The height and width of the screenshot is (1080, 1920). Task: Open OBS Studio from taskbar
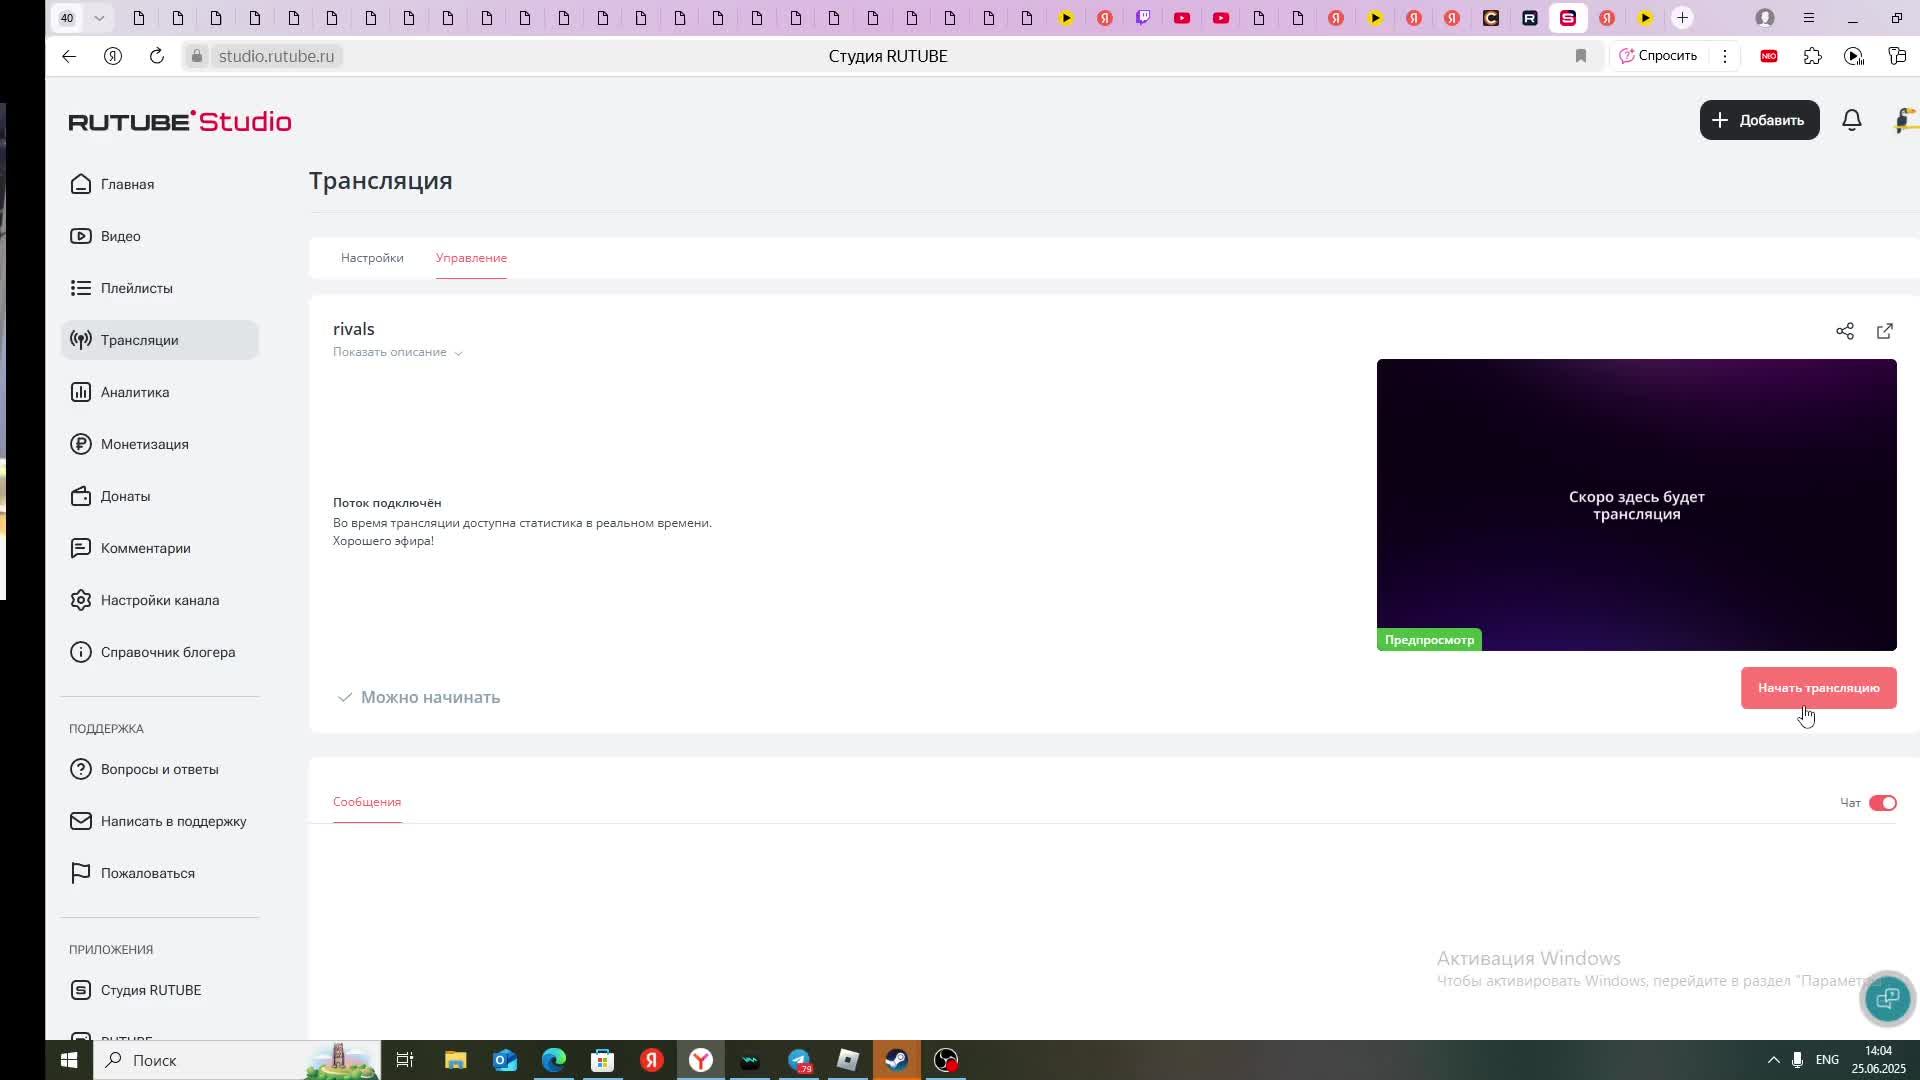[x=946, y=1060]
